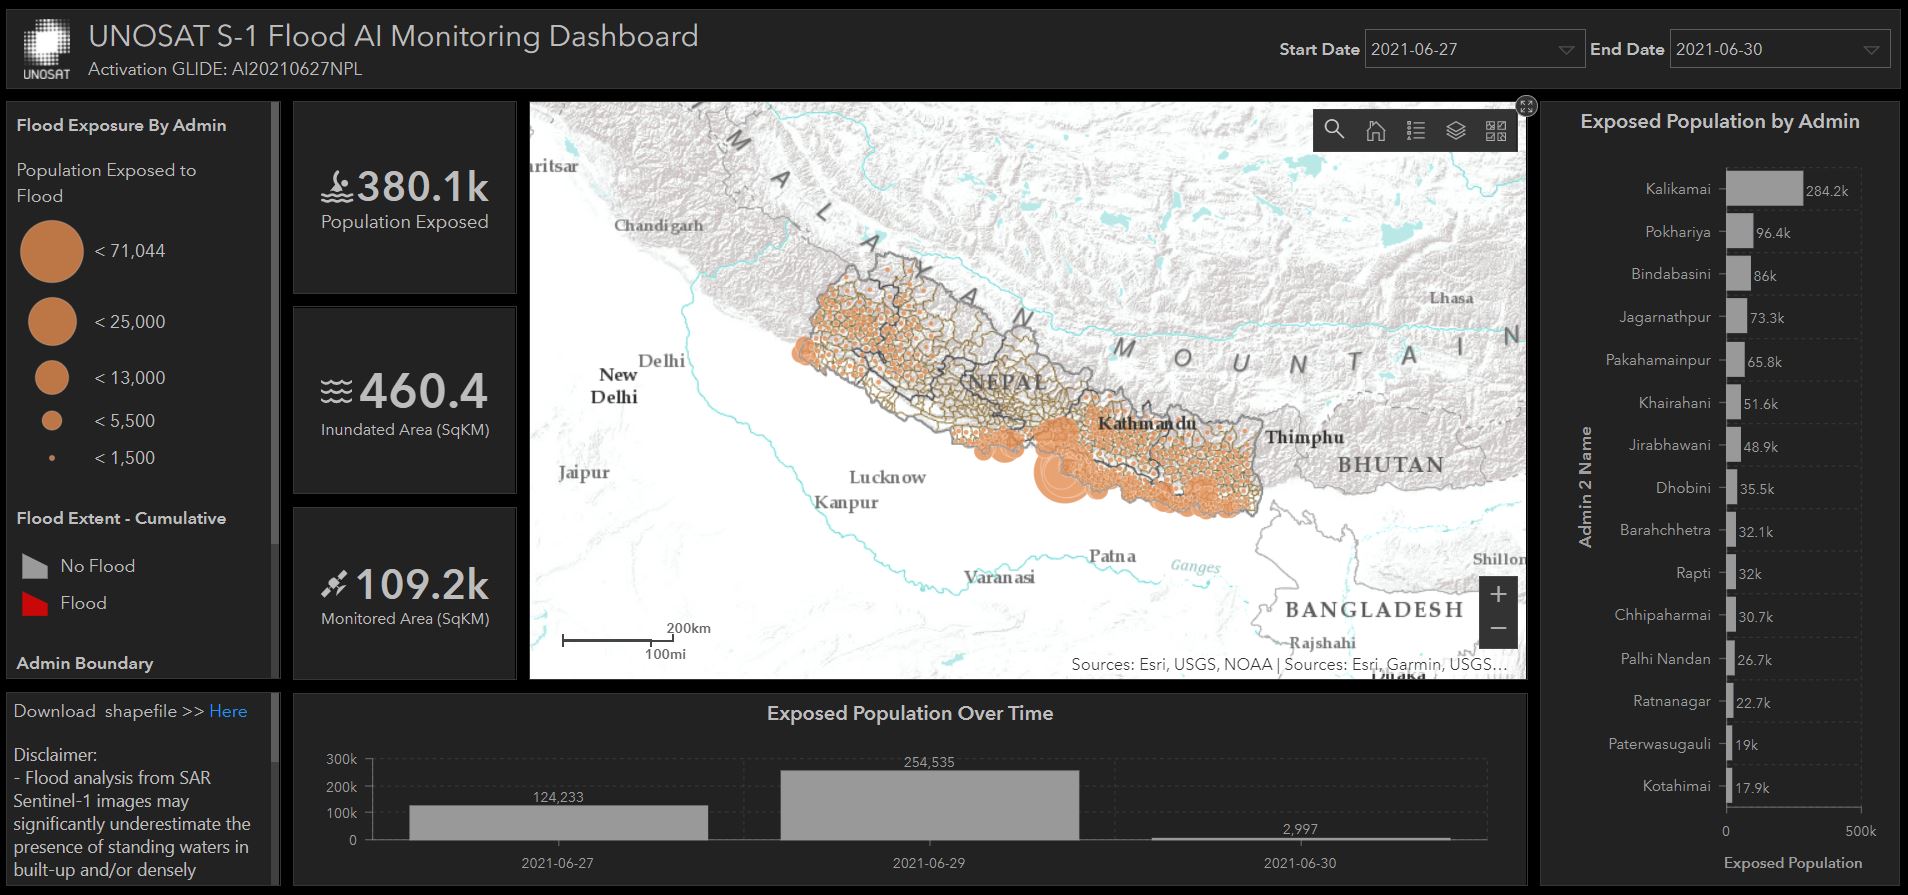Open the End Date dropdown
Image resolution: width=1908 pixels, height=895 pixels.
pyautogui.click(x=1779, y=50)
